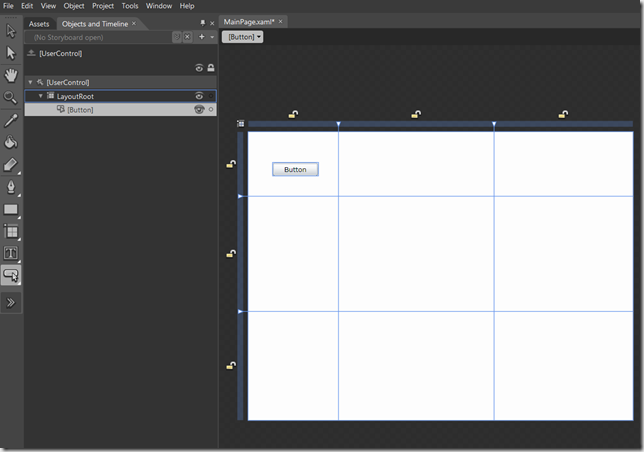Click the close storyboard icon
Screen dimensions: 644x452
[187, 37]
